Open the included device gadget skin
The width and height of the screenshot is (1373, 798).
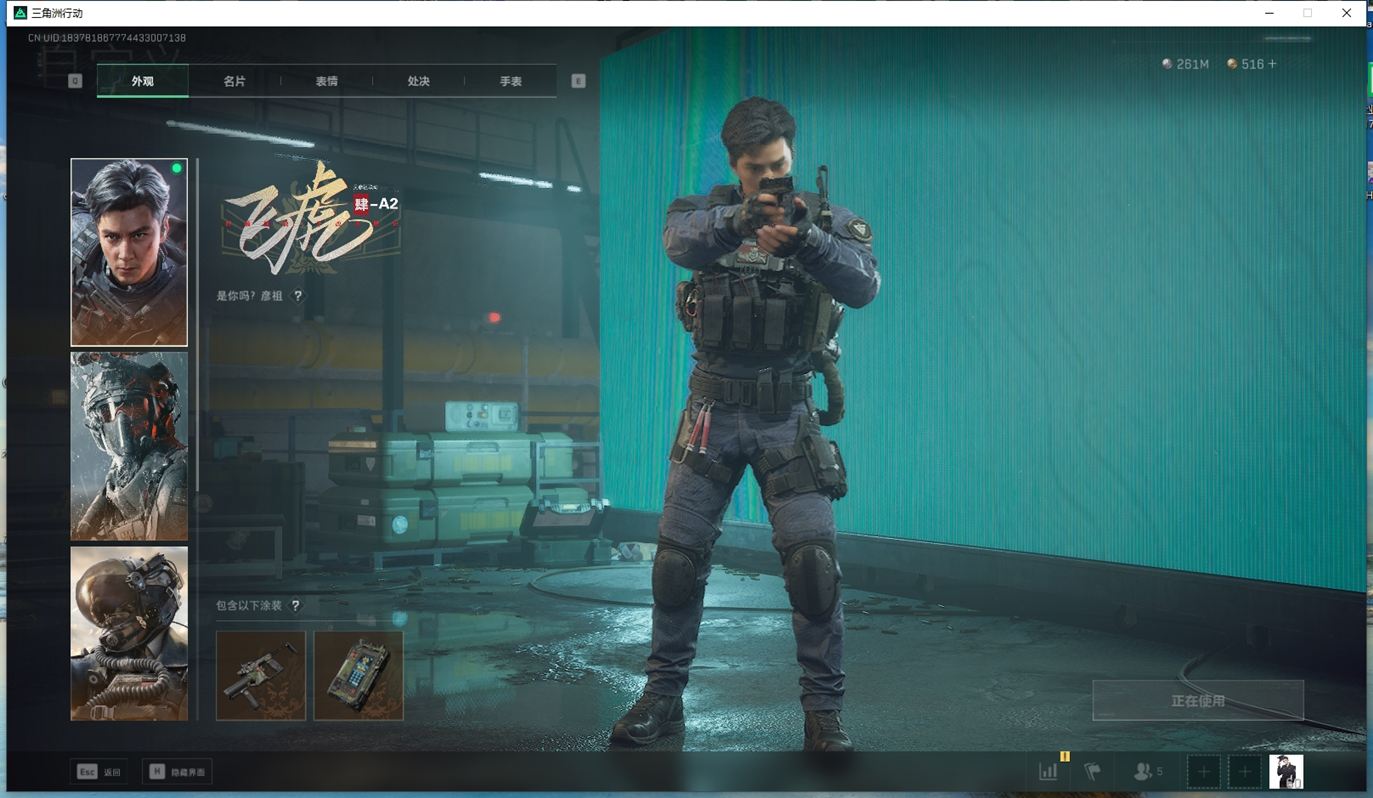tap(358, 675)
